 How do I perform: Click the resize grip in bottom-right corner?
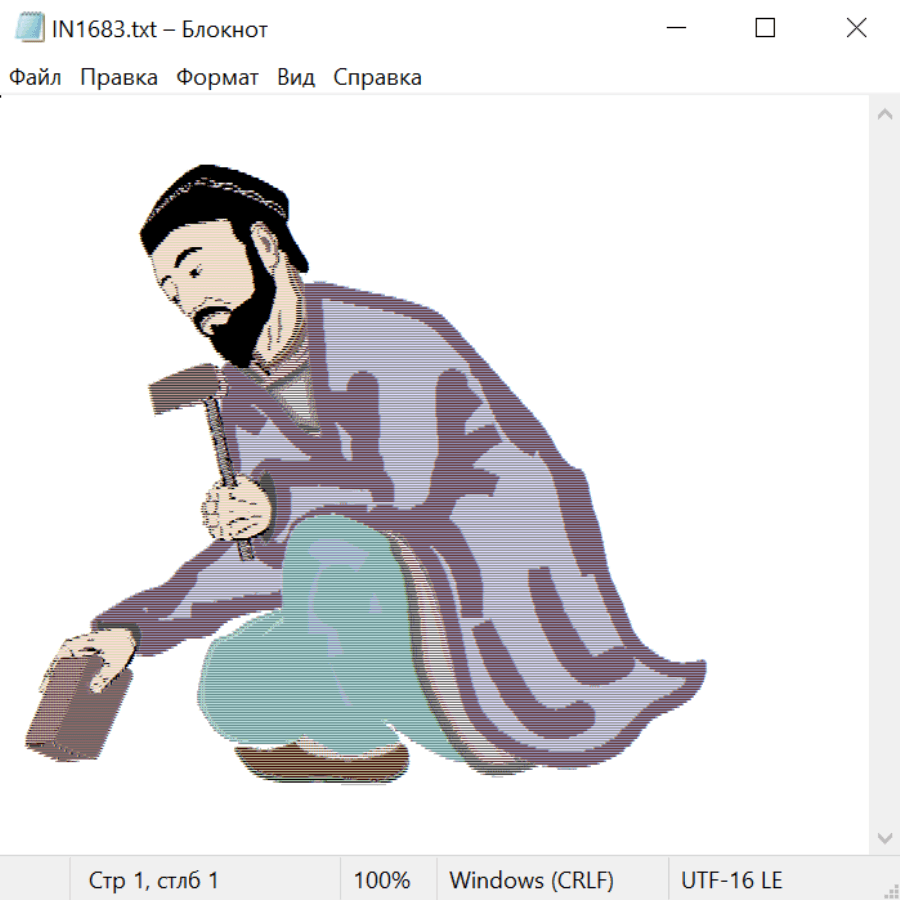click(890, 890)
